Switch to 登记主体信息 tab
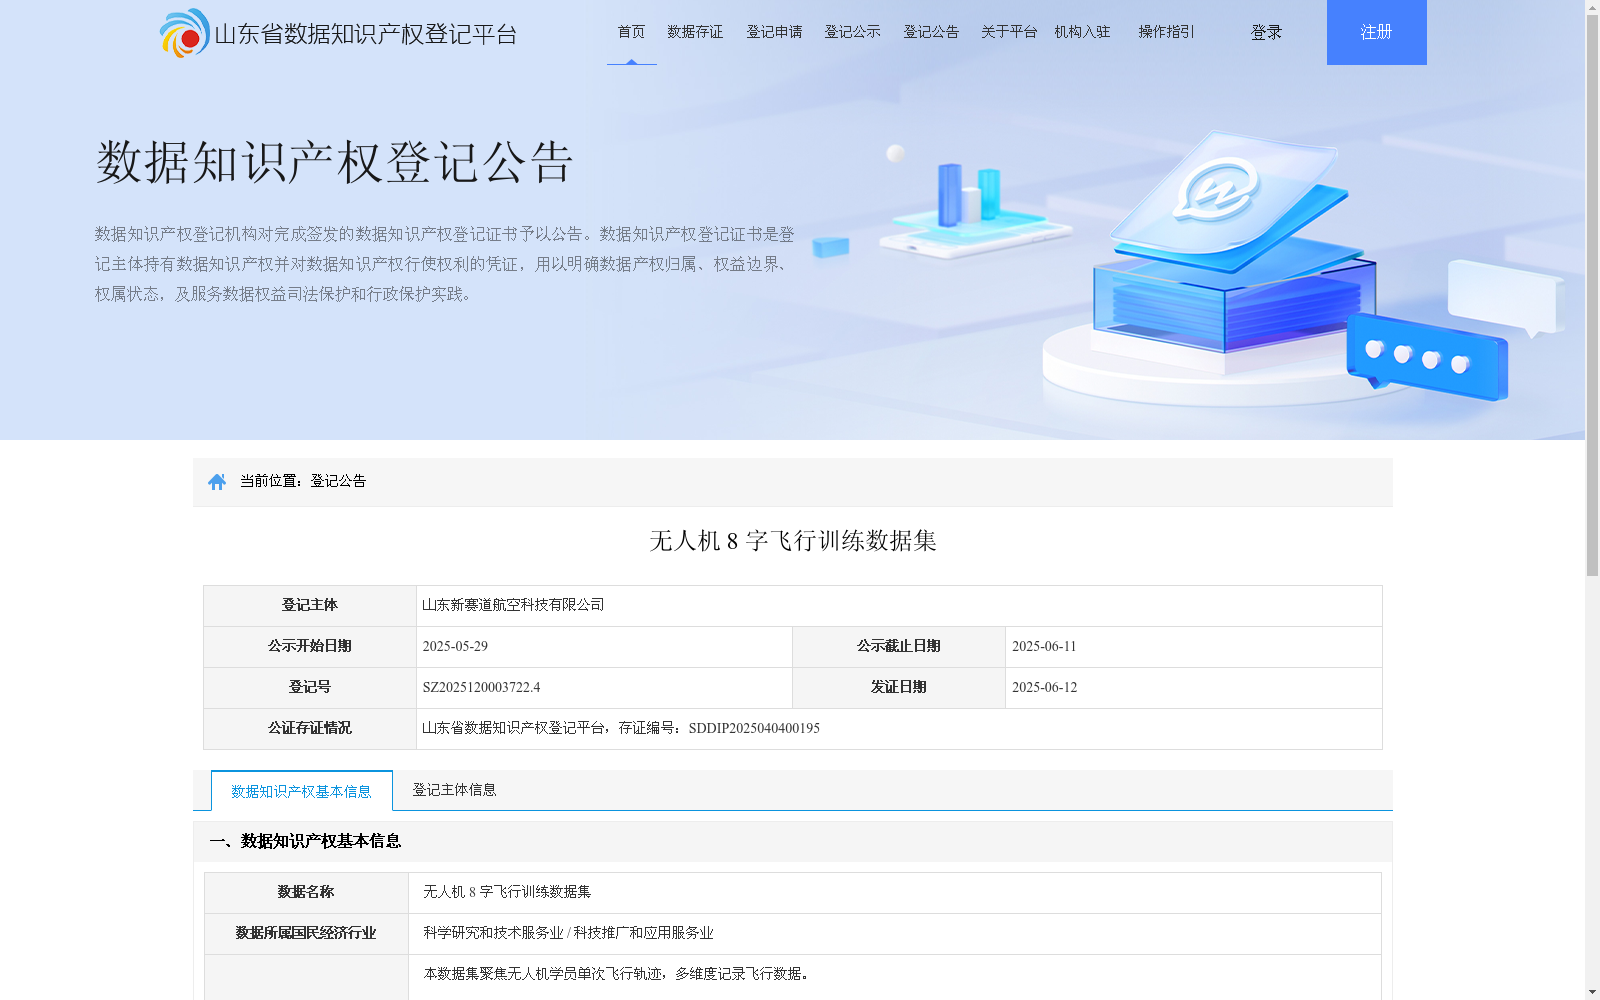The height and width of the screenshot is (1000, 1600). 454,790
